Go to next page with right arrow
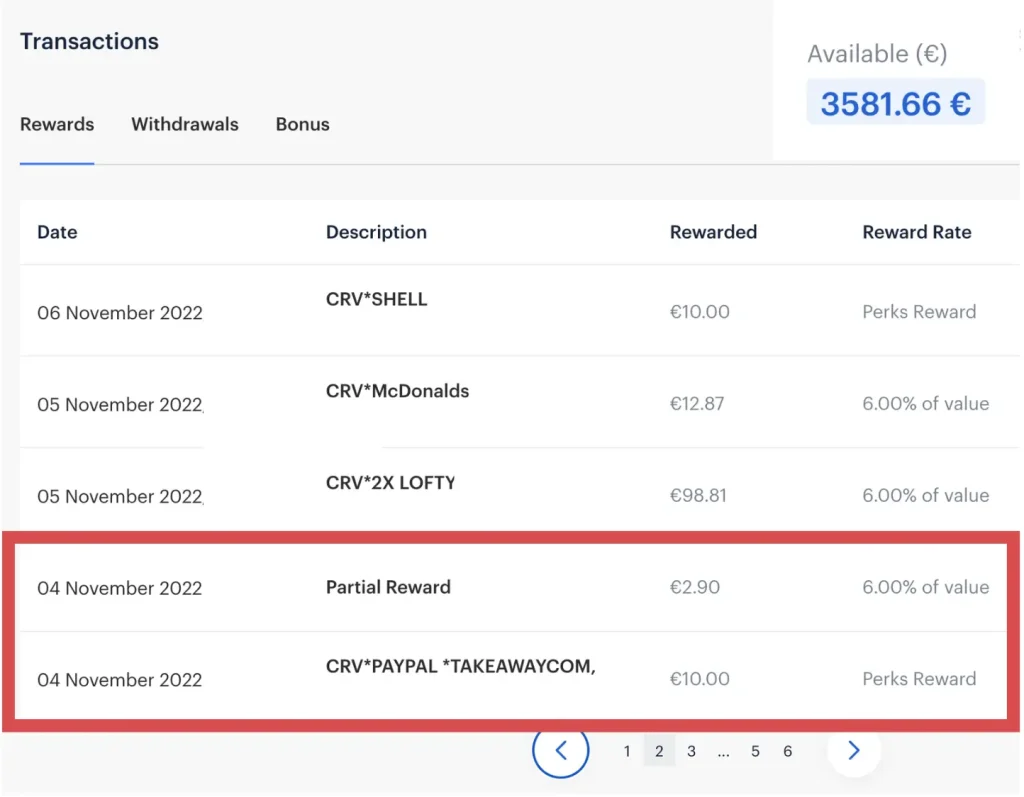The width and height of the screenshot is (1024, 797). coord(853,750)
